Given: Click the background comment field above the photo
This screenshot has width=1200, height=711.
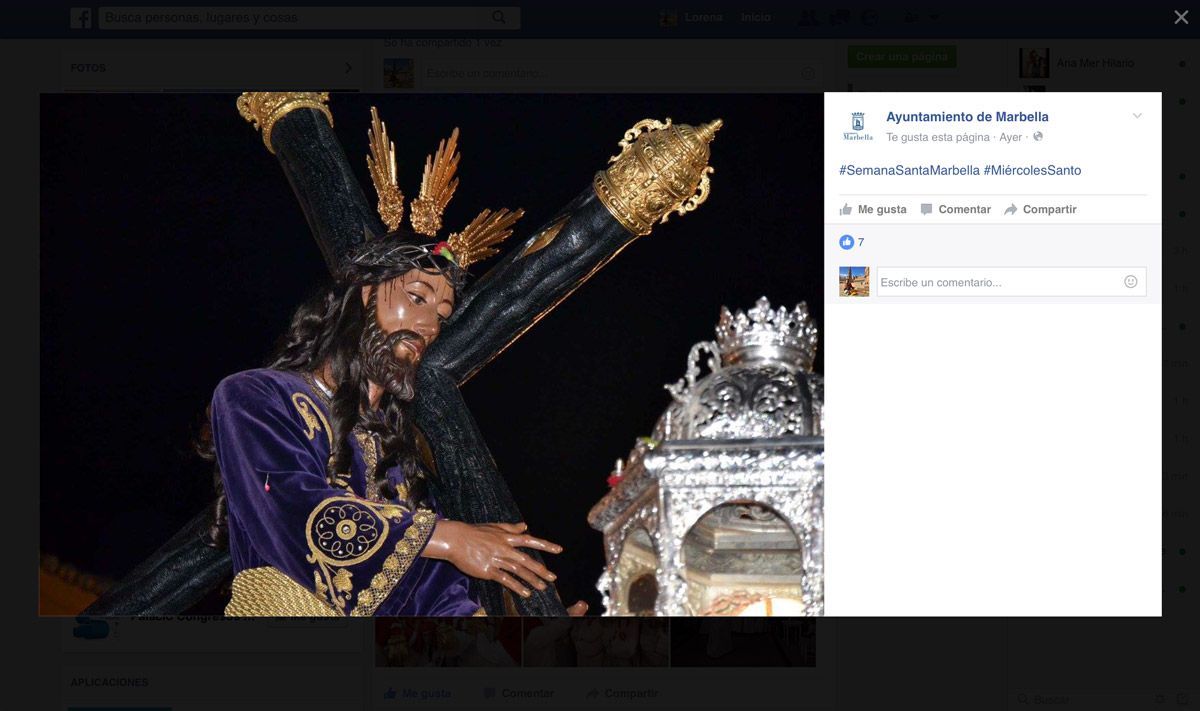Looking at the screenshot, I should pos(620,73).
